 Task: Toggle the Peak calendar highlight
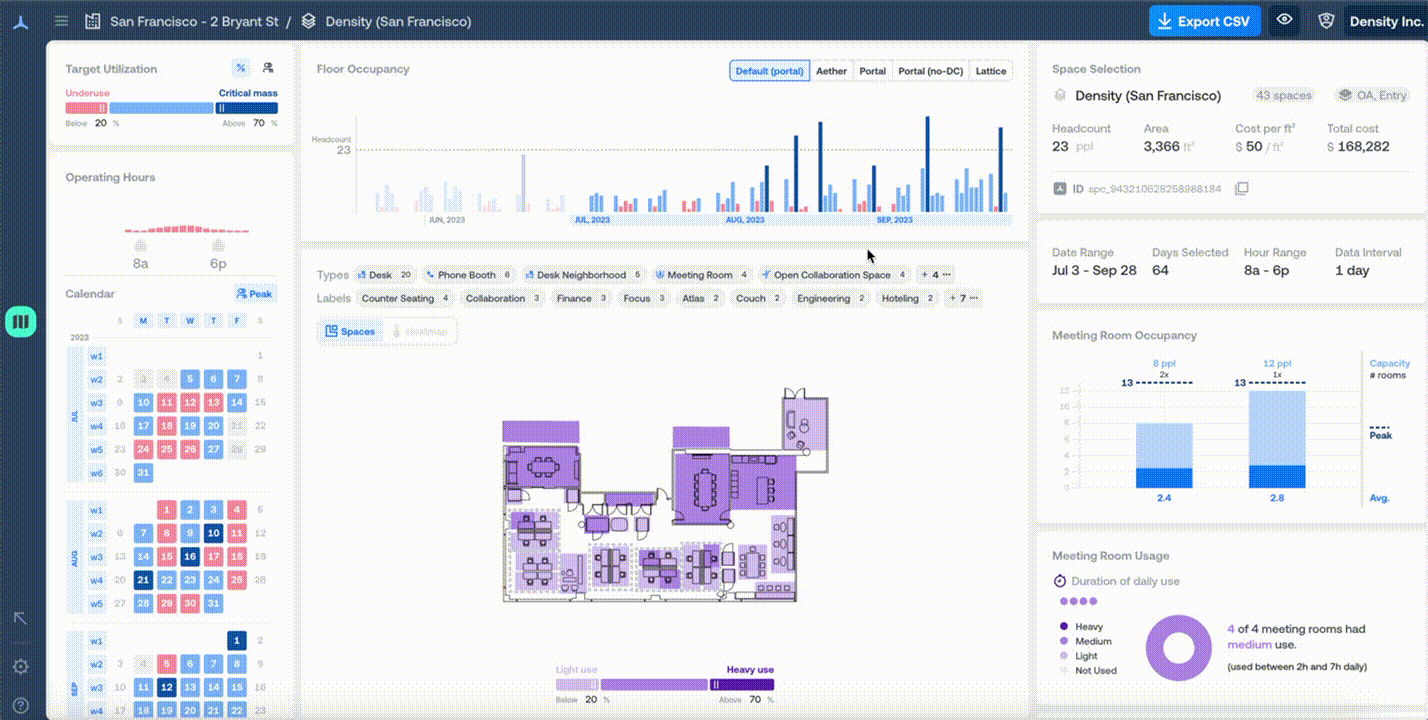[254, 294]
